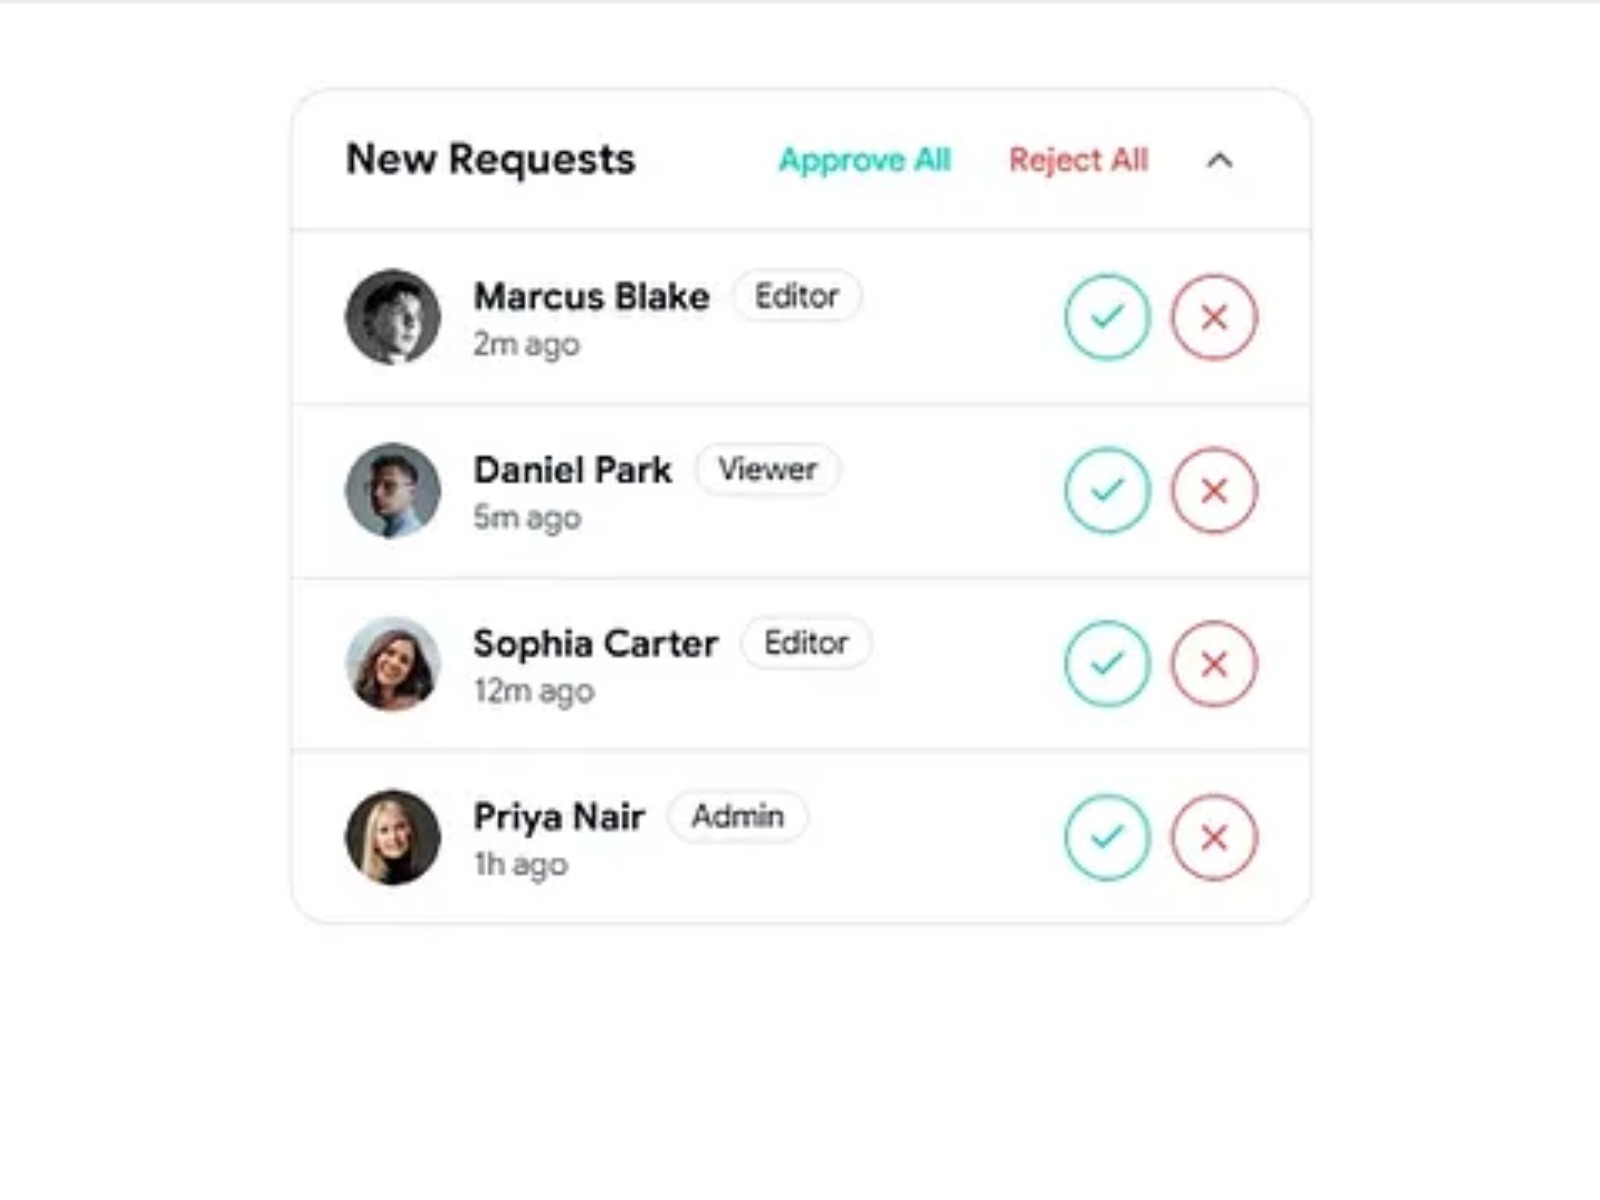Reject Marcus Blake's request with the X
Screen dimensions: 1600x1200
click(x=1214, y=317)
